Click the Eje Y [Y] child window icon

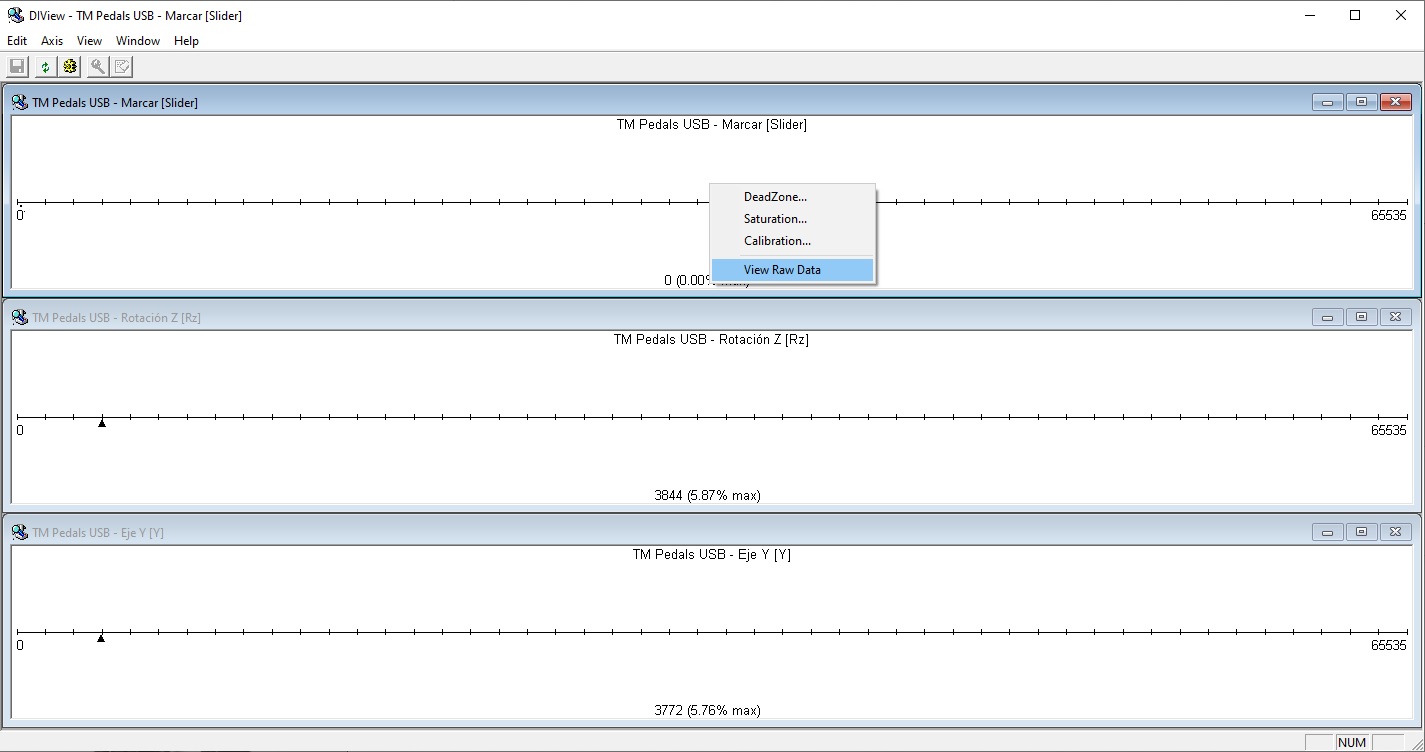click(x=20, y=532)
